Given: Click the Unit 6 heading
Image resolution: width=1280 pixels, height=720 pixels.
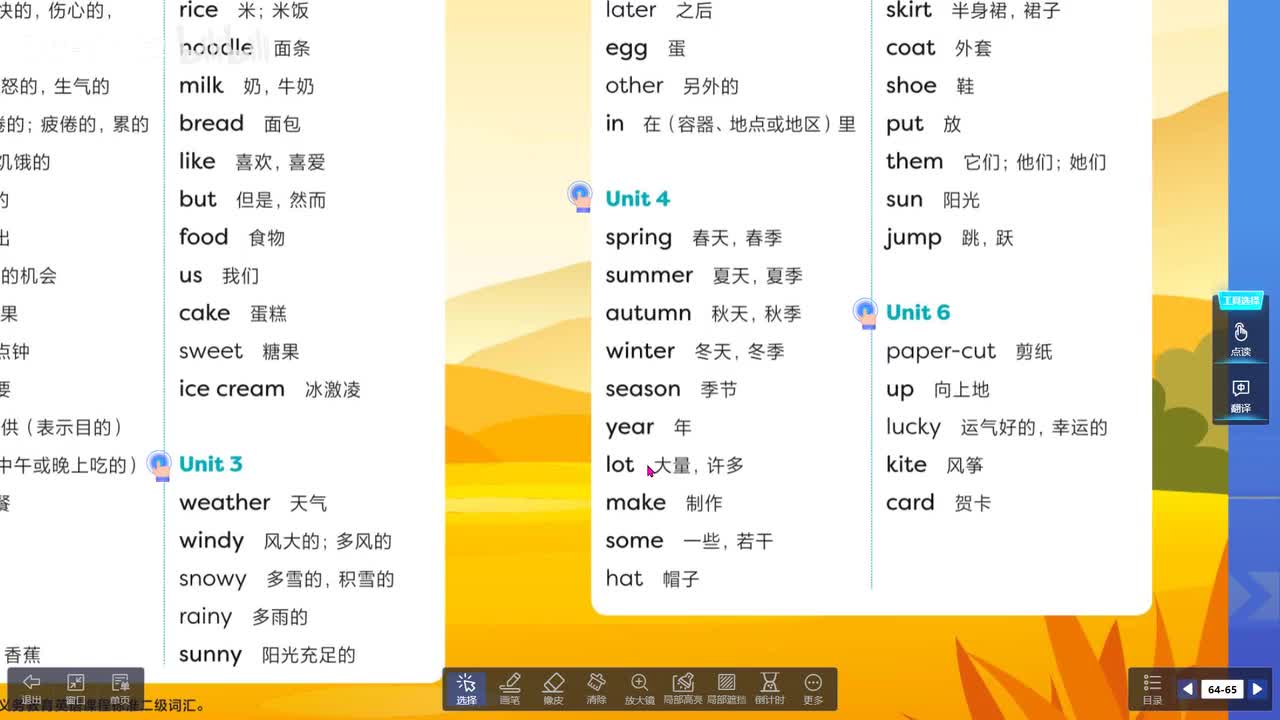Looking at the screenshot, I should coord(917,313).
